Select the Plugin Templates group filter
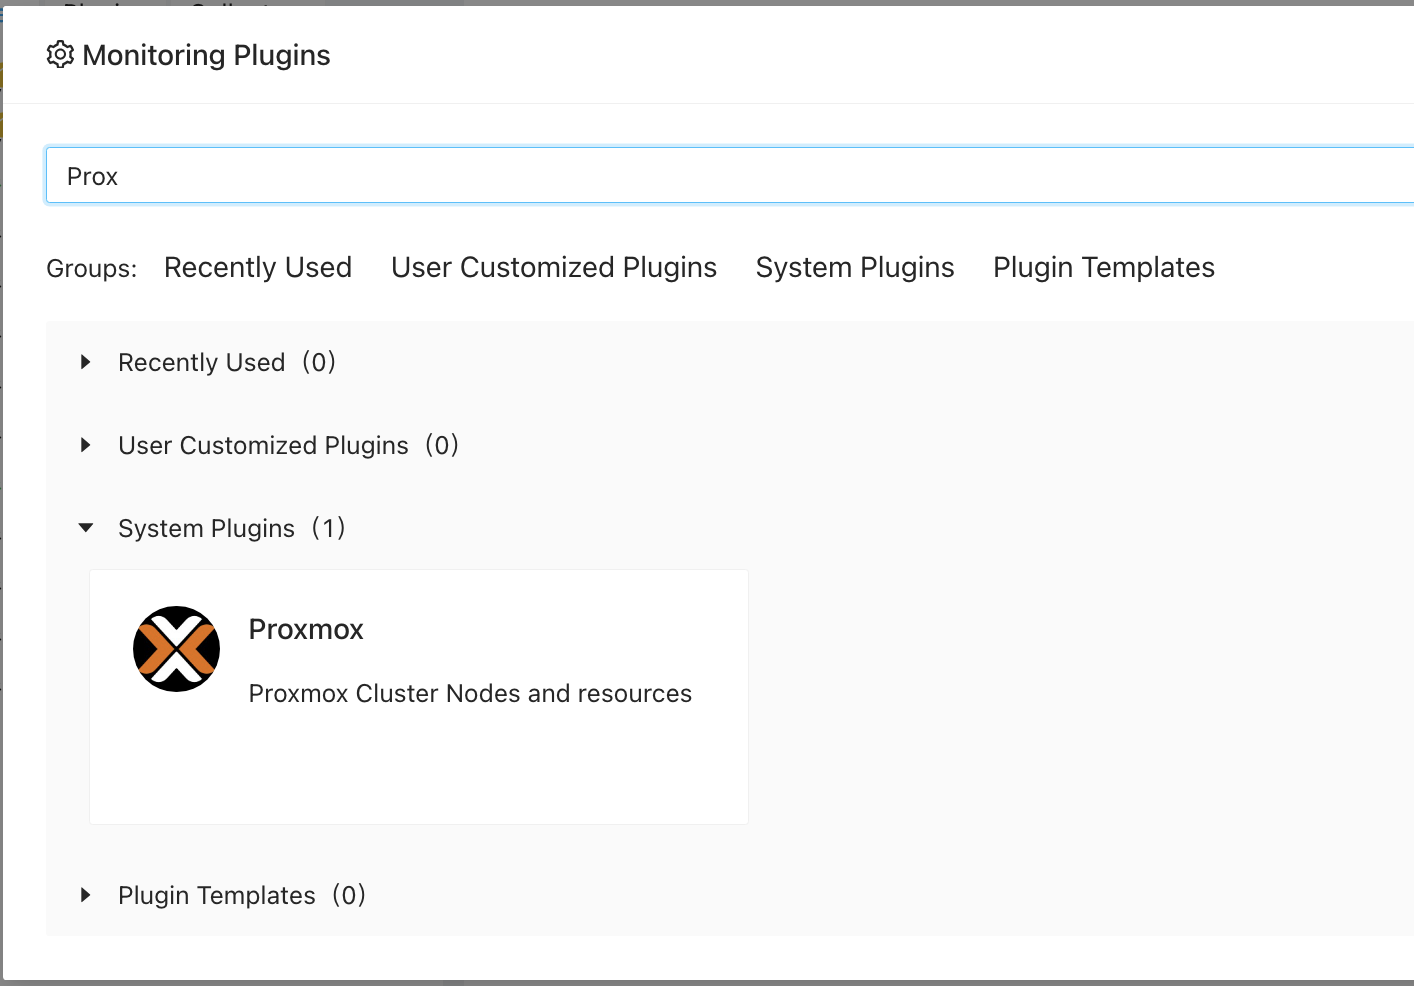The image size is (1414, 986). [1103, 268]
